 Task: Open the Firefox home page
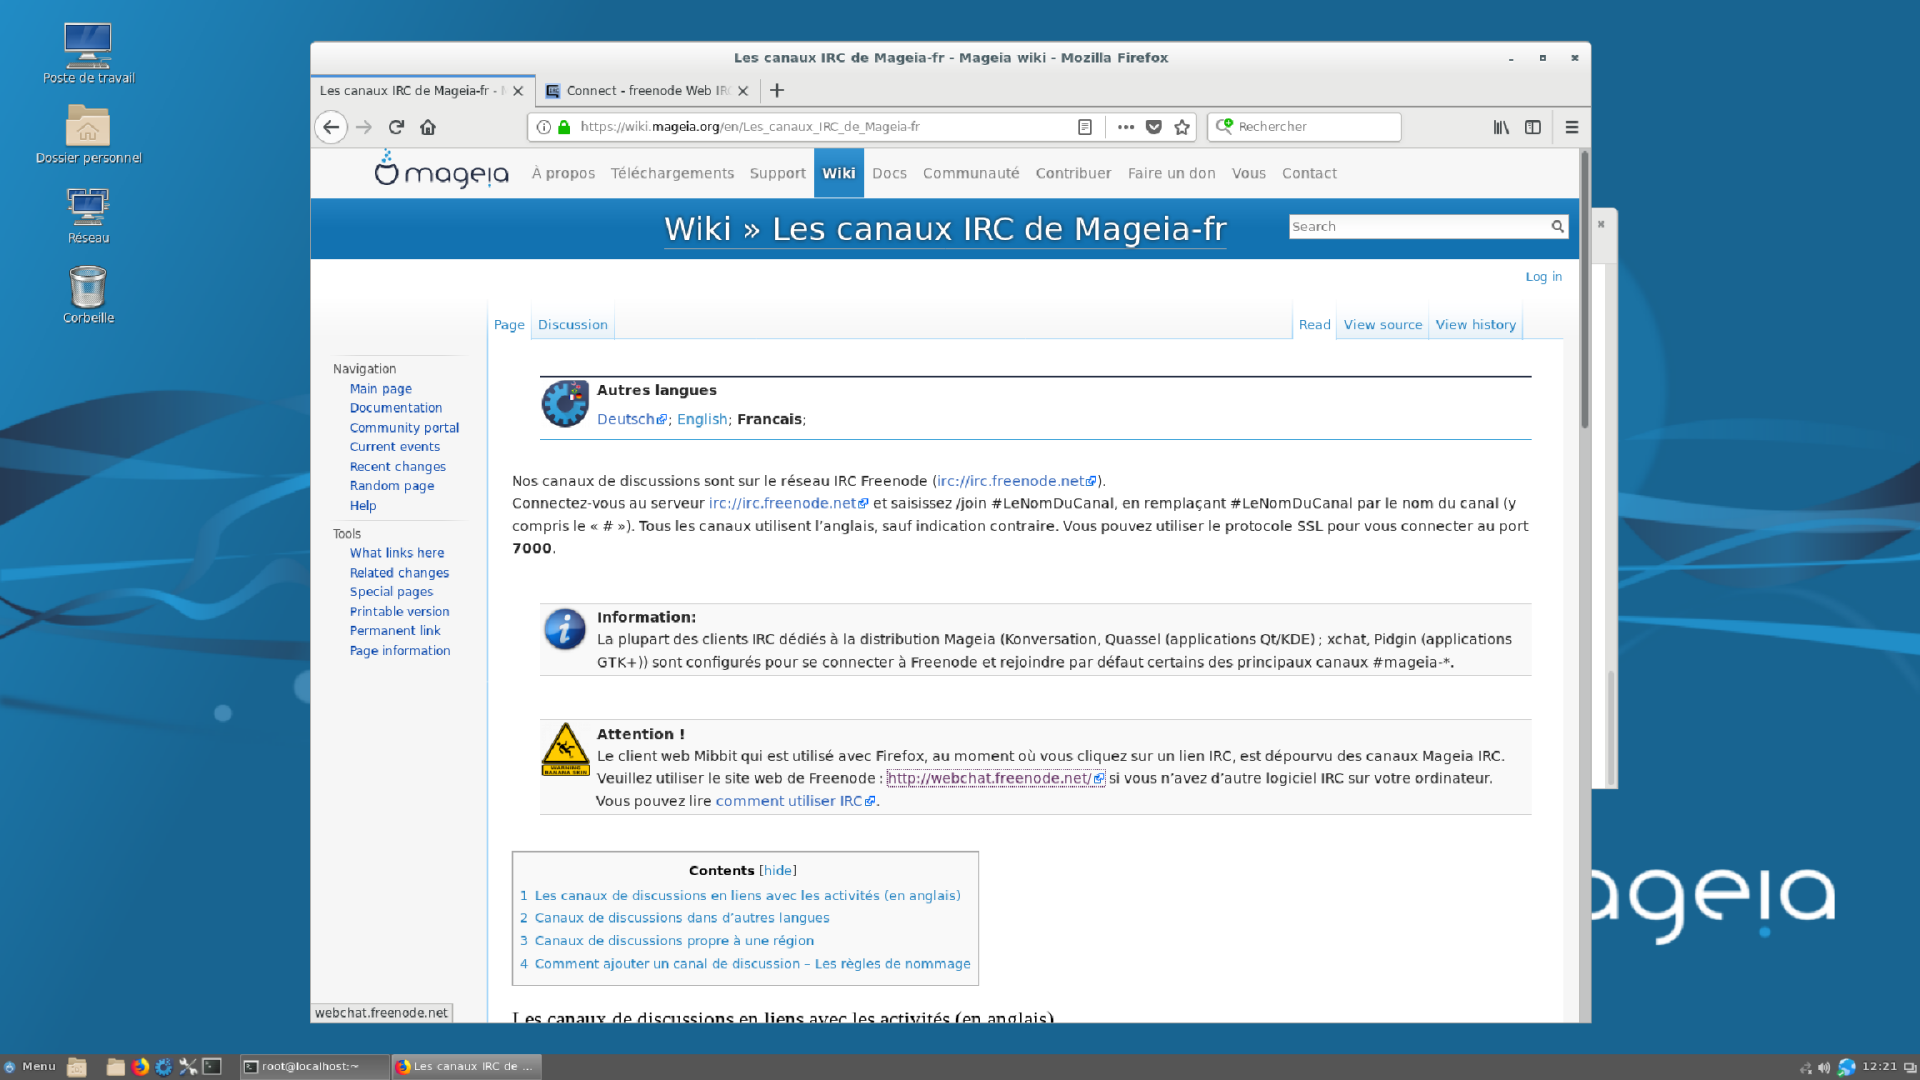click(428, 127)
